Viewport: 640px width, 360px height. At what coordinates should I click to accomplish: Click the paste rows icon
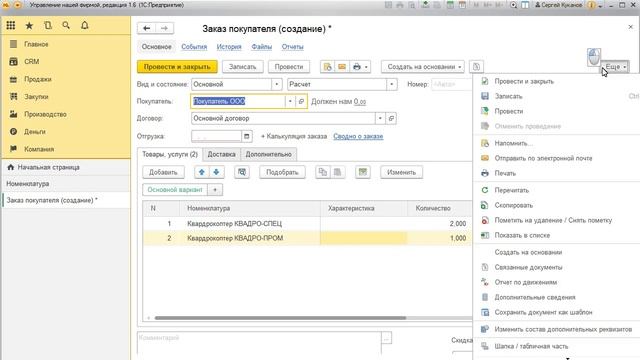(x=338, y=172)
